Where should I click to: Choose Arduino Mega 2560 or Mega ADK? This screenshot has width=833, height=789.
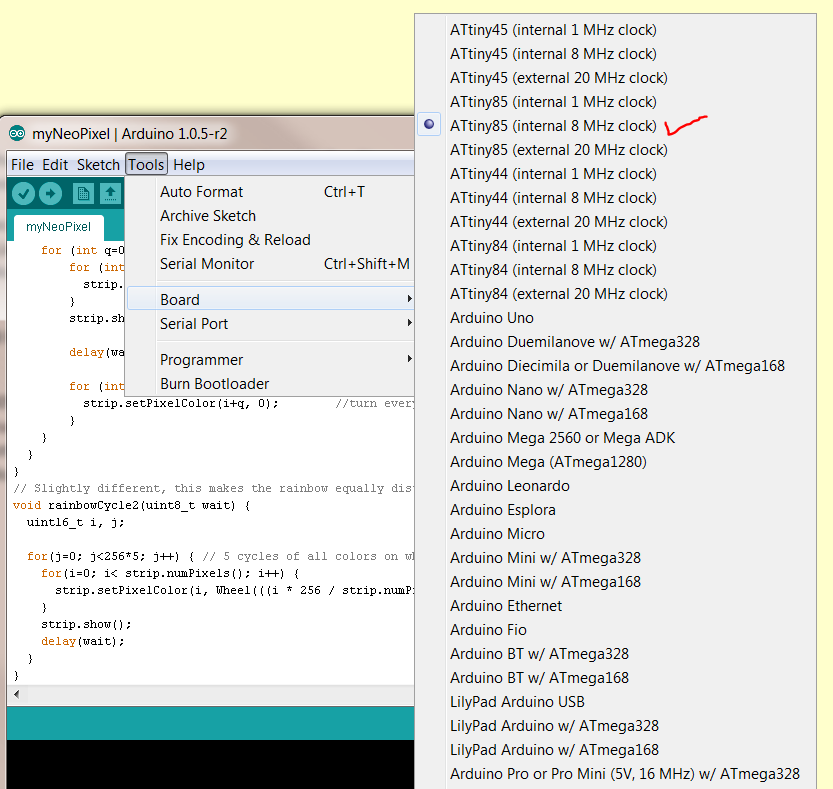[x=563, y=437]
